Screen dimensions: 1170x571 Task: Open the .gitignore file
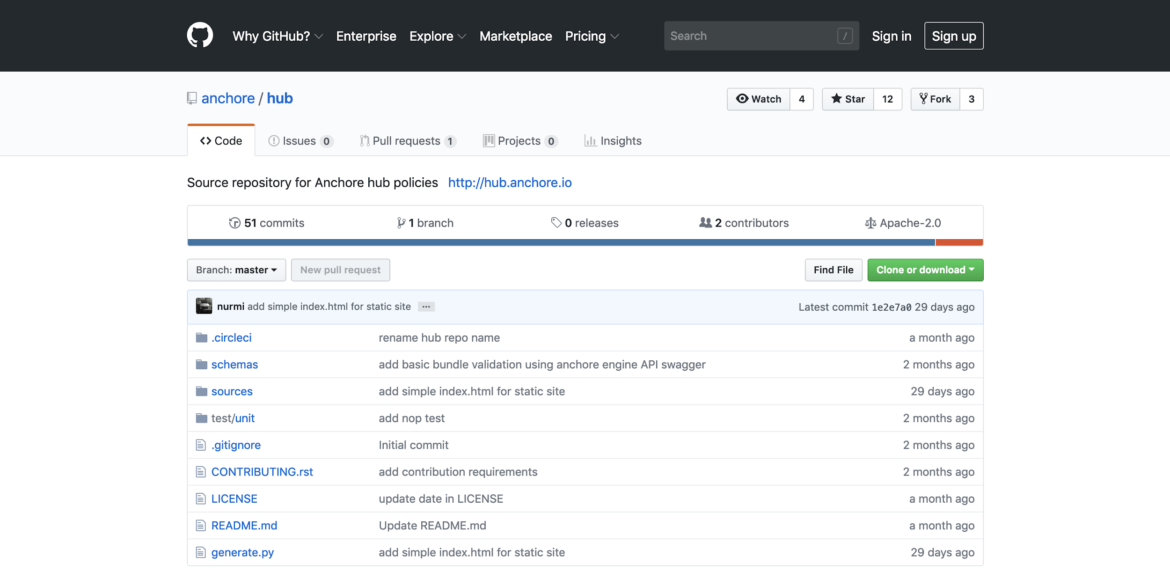tap(236, 445)
